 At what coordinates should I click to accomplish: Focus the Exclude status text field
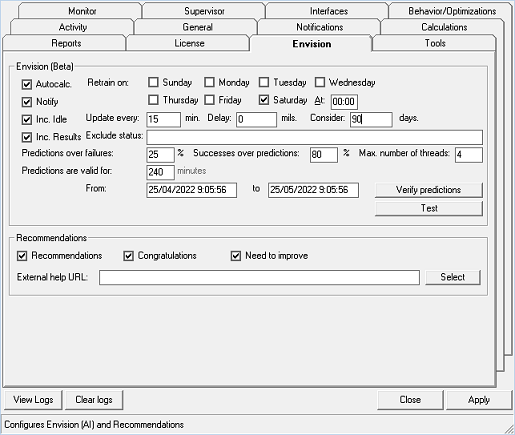pyautogui.click(x=314, y=137)
